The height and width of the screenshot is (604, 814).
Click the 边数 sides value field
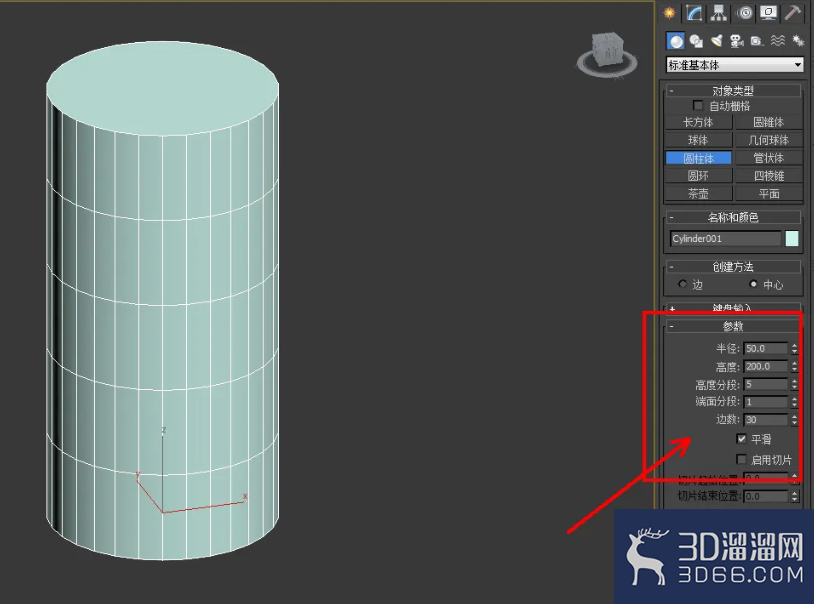click(x=766, y=419)
